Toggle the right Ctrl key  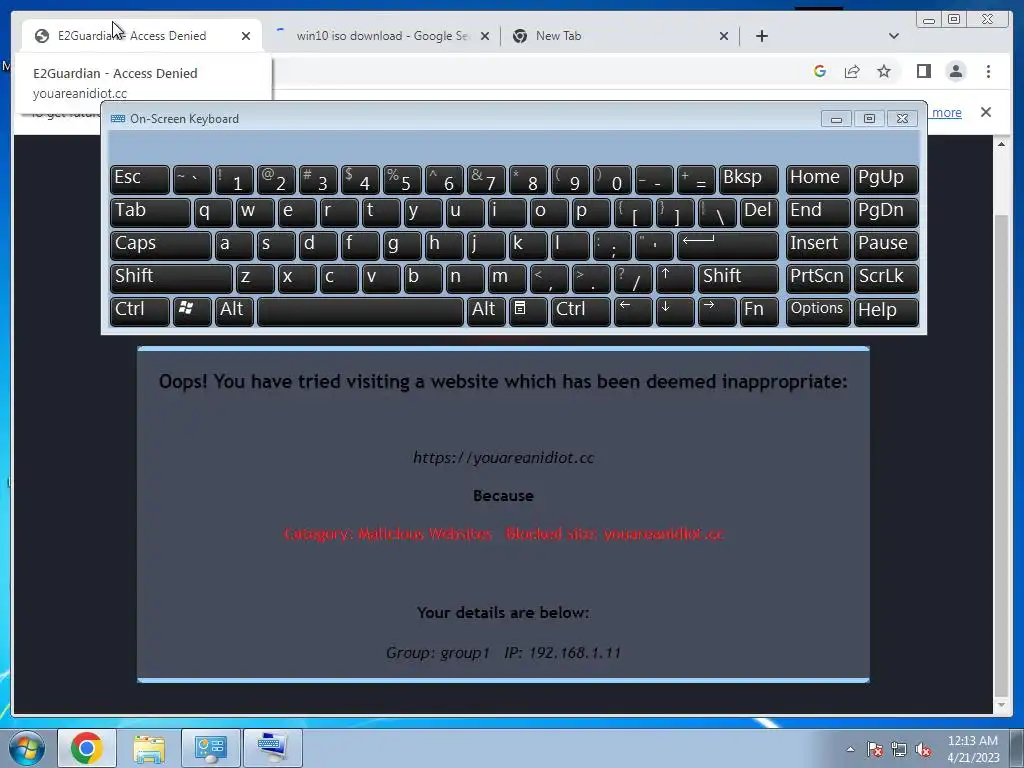point(581,310)
